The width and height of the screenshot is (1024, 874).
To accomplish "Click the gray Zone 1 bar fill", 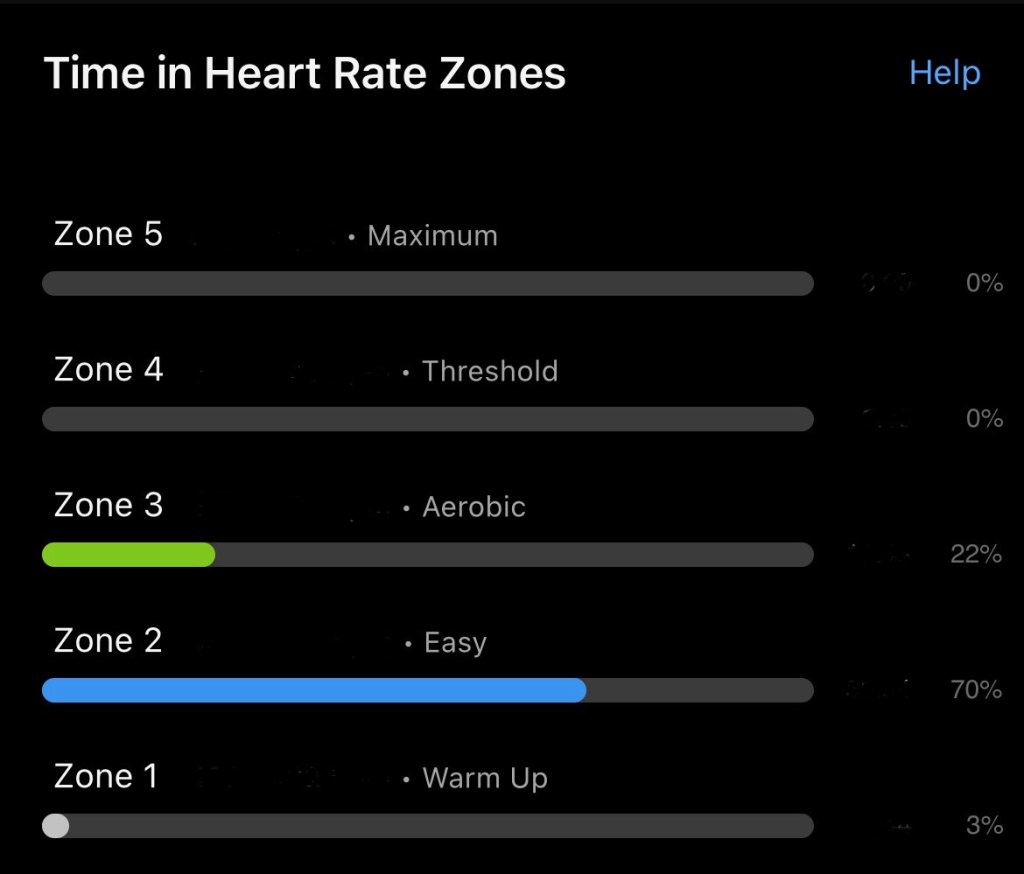I will click(56, 826).
